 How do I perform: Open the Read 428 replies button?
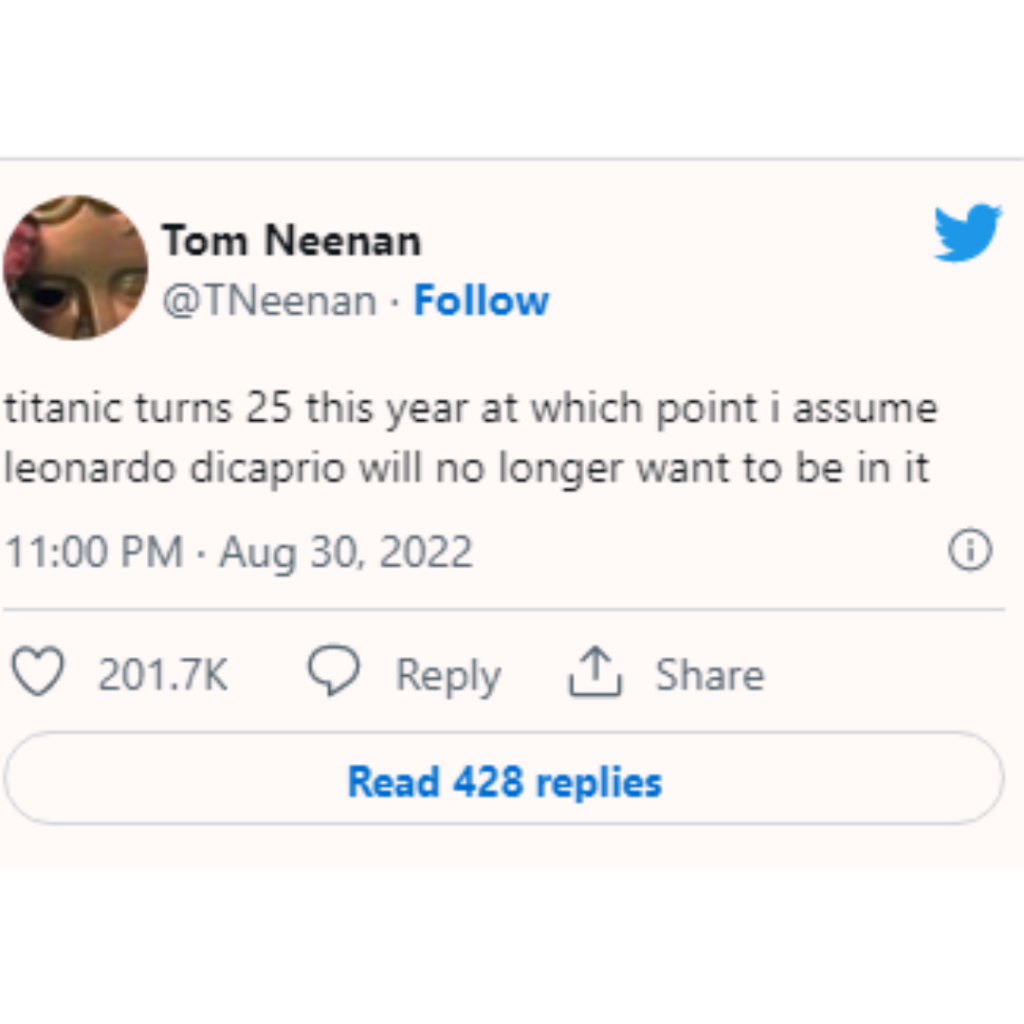coord(504,778)
